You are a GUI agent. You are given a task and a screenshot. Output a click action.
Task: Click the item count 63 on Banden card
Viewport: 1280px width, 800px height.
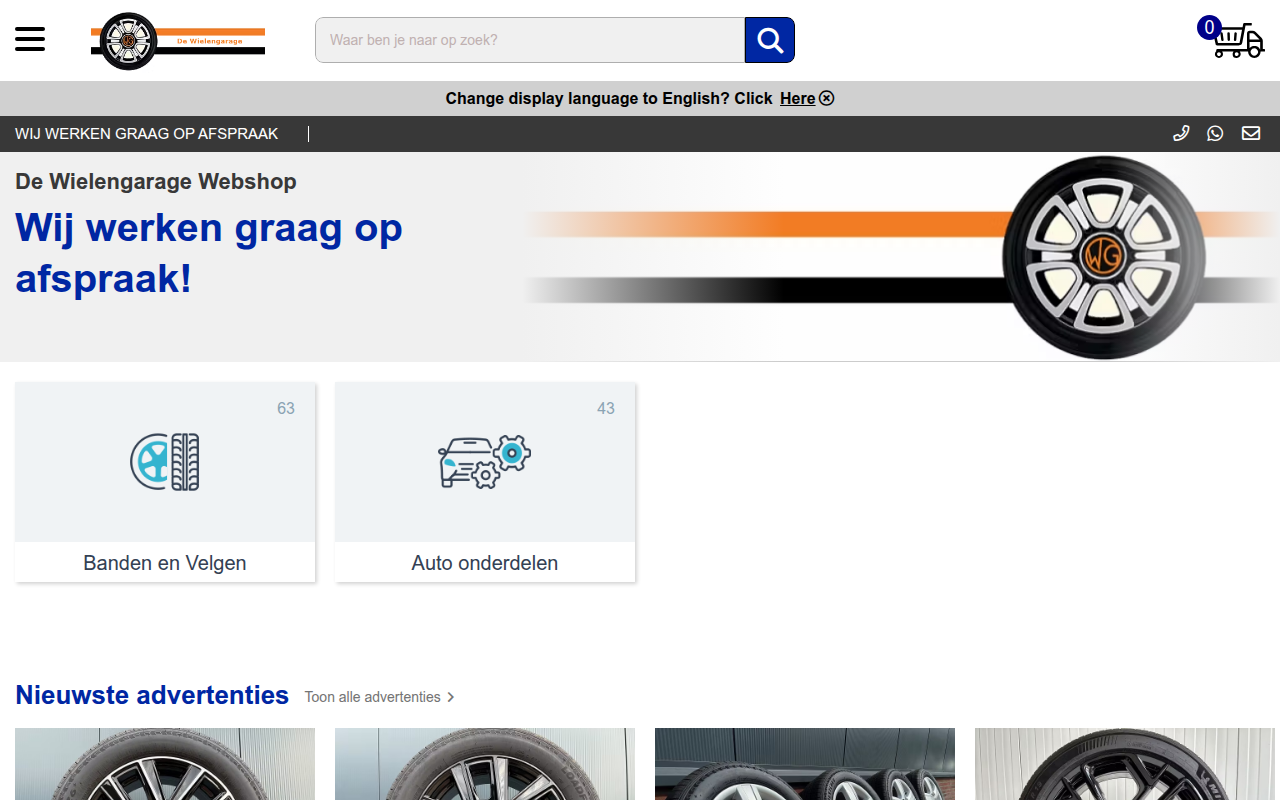tap(286, 408)
